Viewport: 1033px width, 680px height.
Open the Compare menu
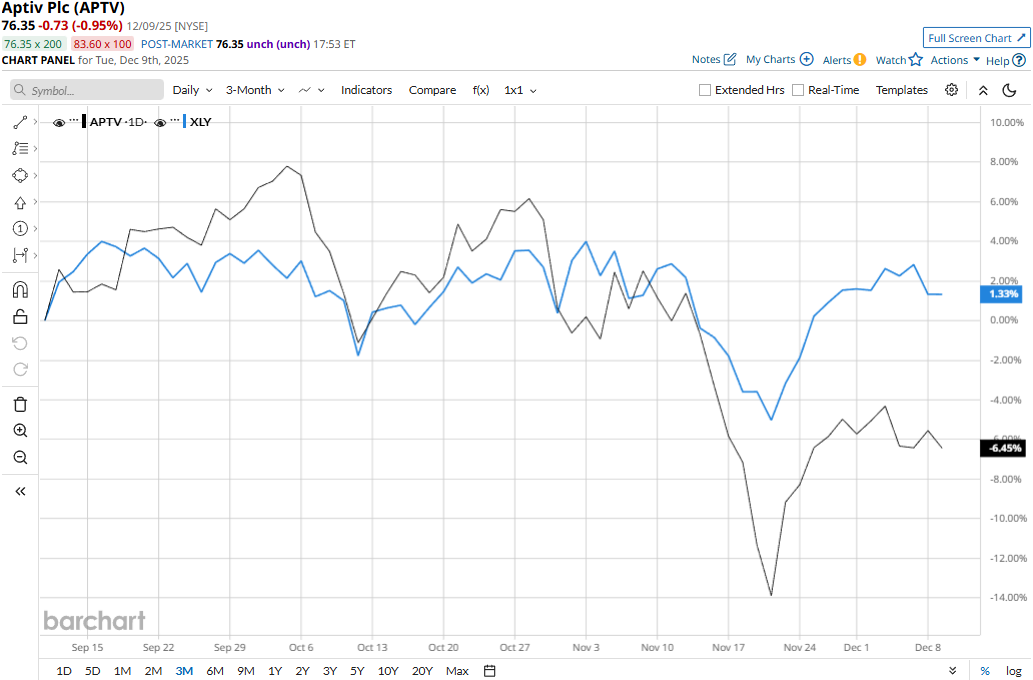pos(432,90)
